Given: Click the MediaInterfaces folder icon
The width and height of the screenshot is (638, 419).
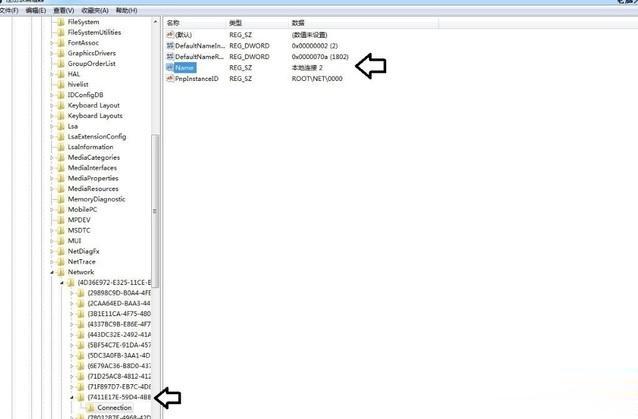Looking at the screenshot, I should 61,168.
